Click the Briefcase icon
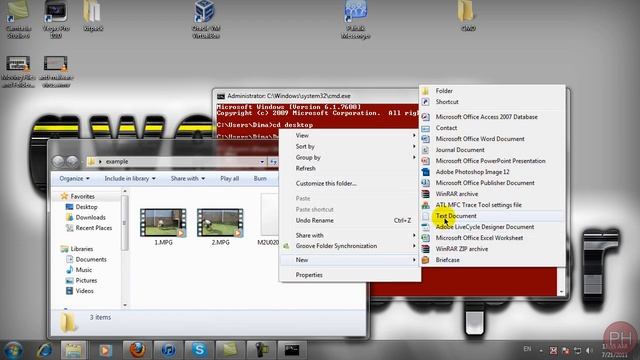 425,260
